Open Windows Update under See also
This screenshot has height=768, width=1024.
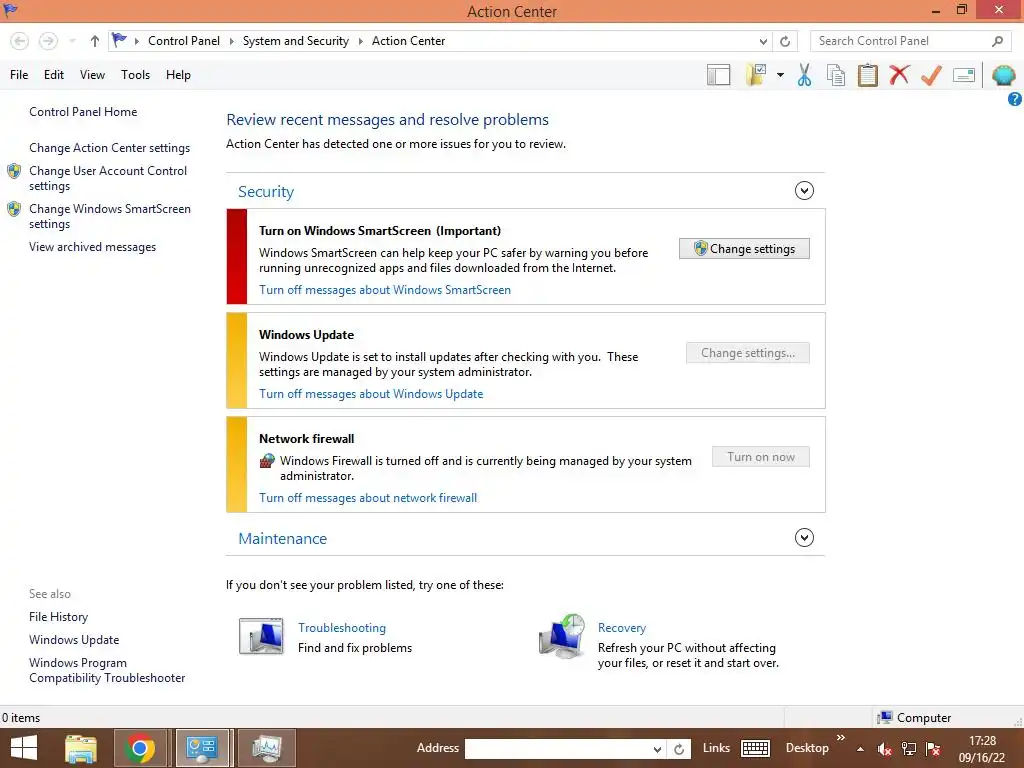point(74,639)
